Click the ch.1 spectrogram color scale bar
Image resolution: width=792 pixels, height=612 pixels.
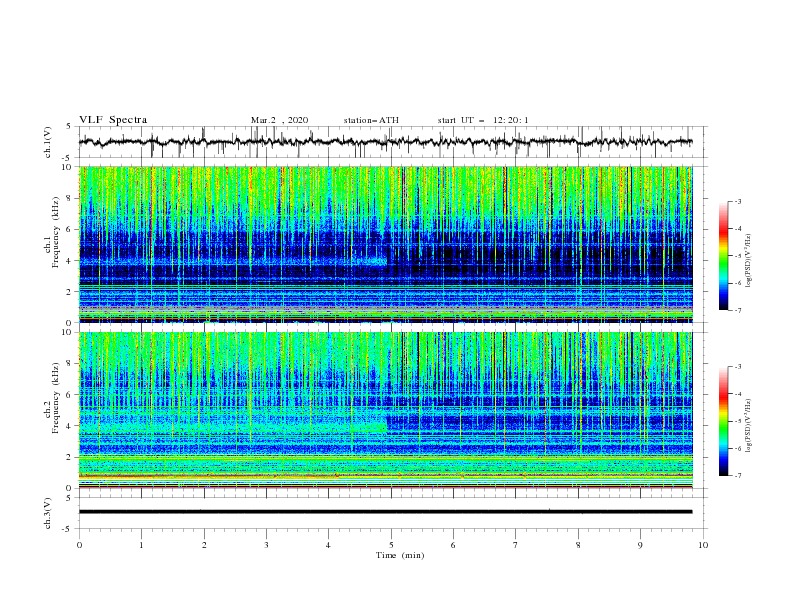723,256
